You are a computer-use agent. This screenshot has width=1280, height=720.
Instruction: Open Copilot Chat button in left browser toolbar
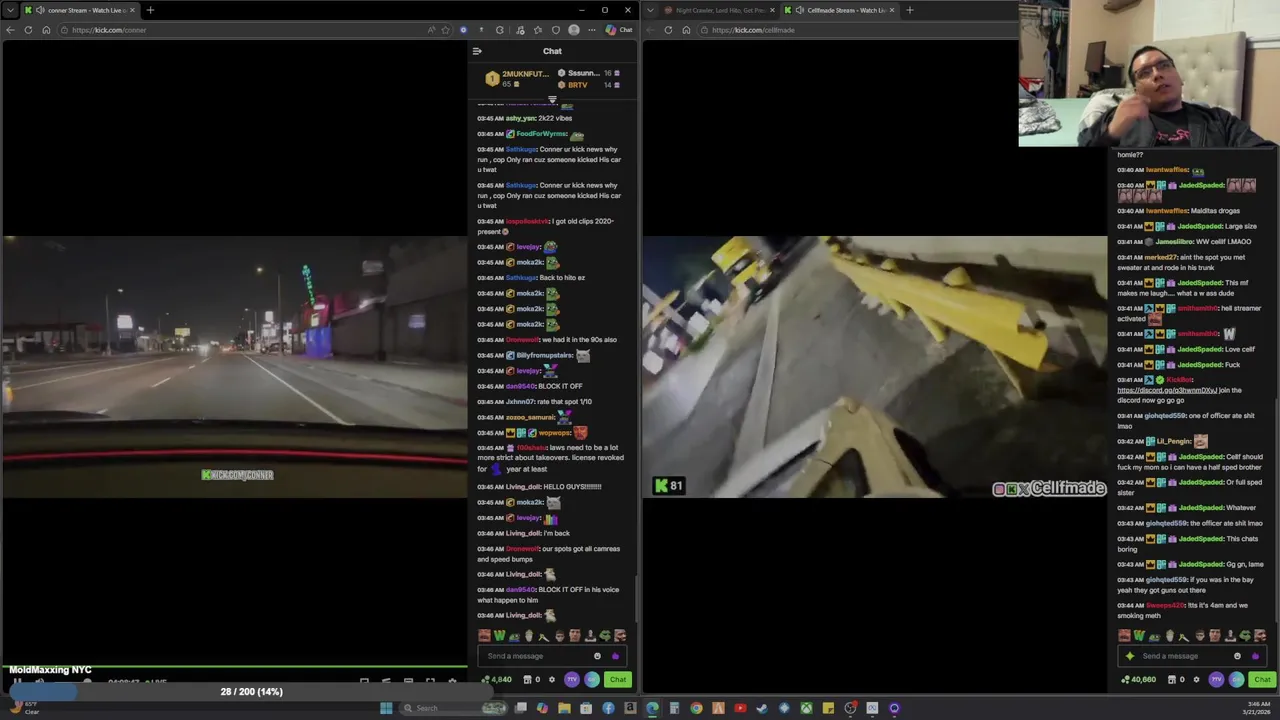618,30
